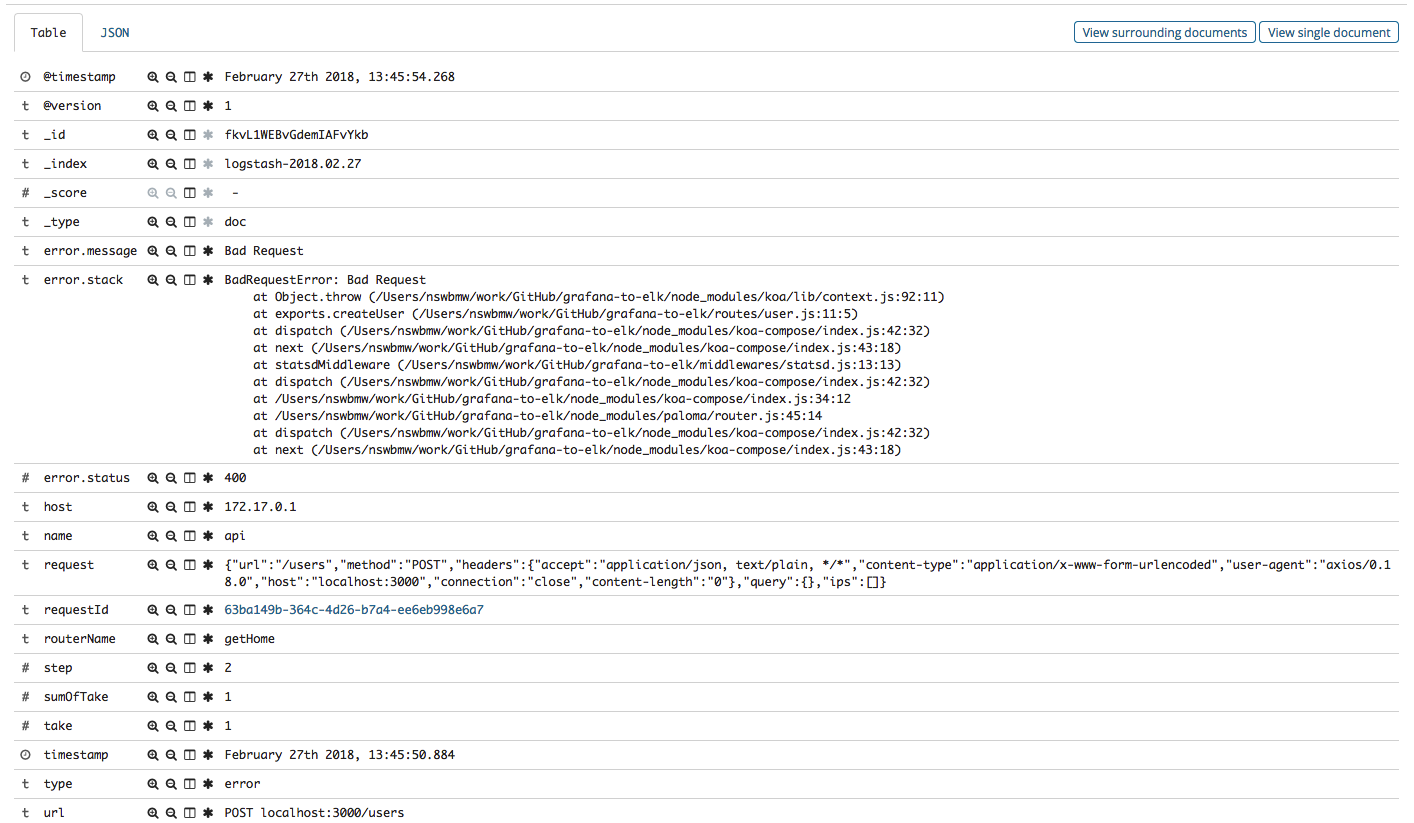This screenshot has width=1414, height=823.
Task: Filter out value of routerName field
Action: (171, 639)
